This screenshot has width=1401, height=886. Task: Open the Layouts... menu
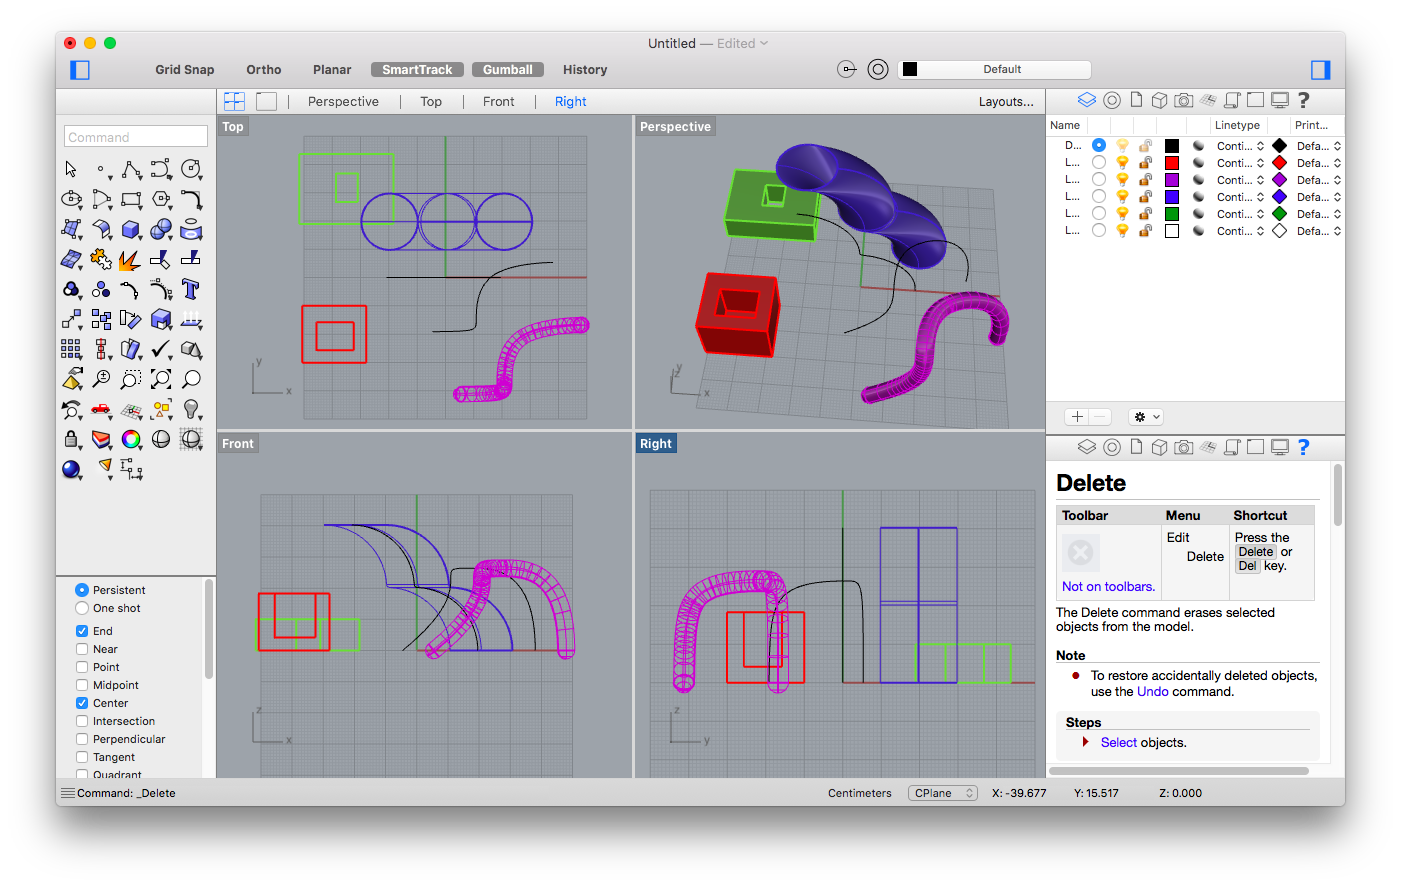pyautogui.click(x=1006, y=102)
